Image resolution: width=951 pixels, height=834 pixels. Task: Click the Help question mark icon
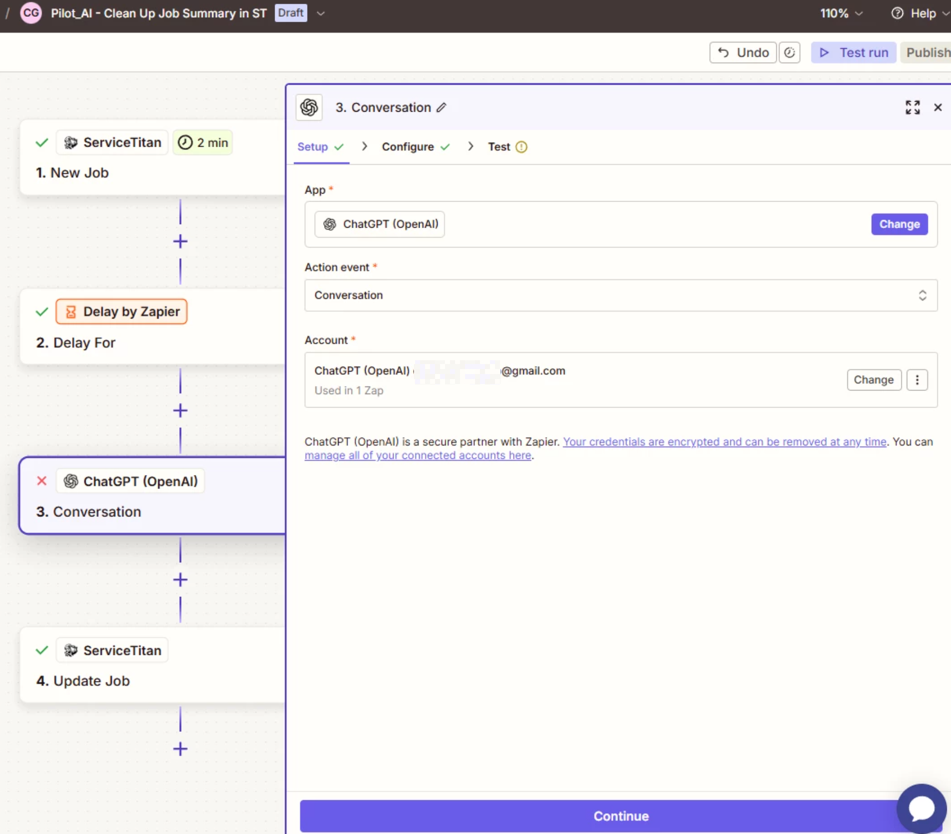pos(897,13)
